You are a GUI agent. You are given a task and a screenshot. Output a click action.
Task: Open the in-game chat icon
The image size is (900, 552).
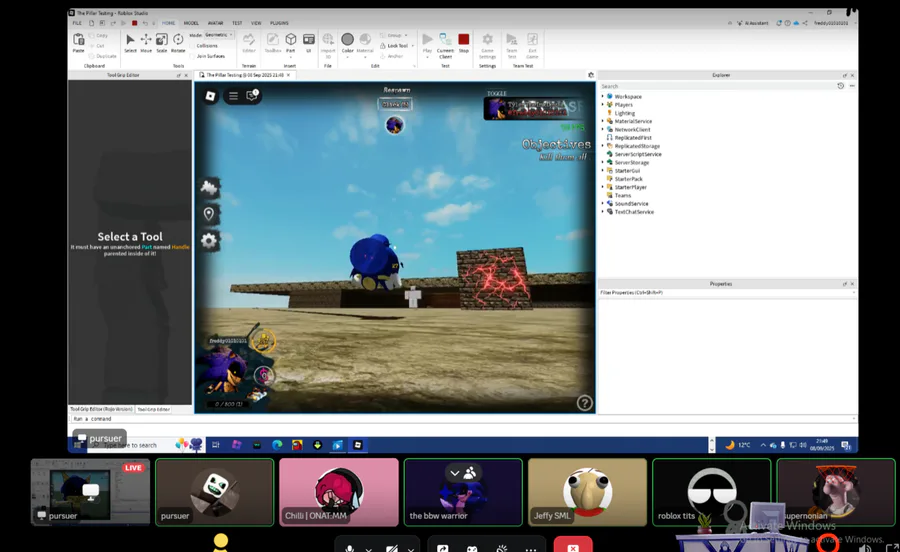pyautogui.click(x=252, y=95)
